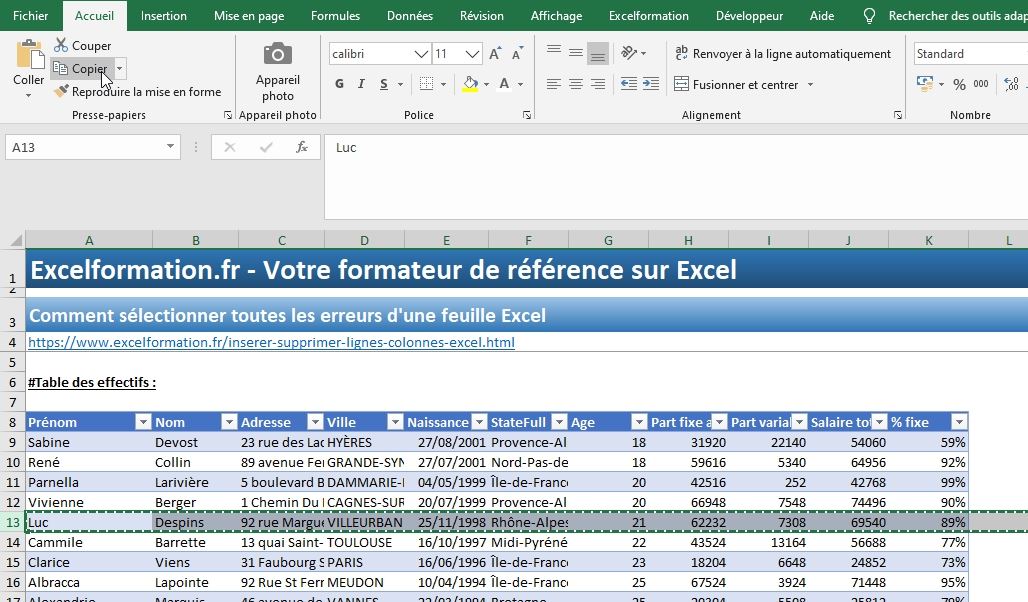This screenshot has height=602, width=1028.
Task: Click the Copier button
Action: pyautogui.click(x=82, y=68)
